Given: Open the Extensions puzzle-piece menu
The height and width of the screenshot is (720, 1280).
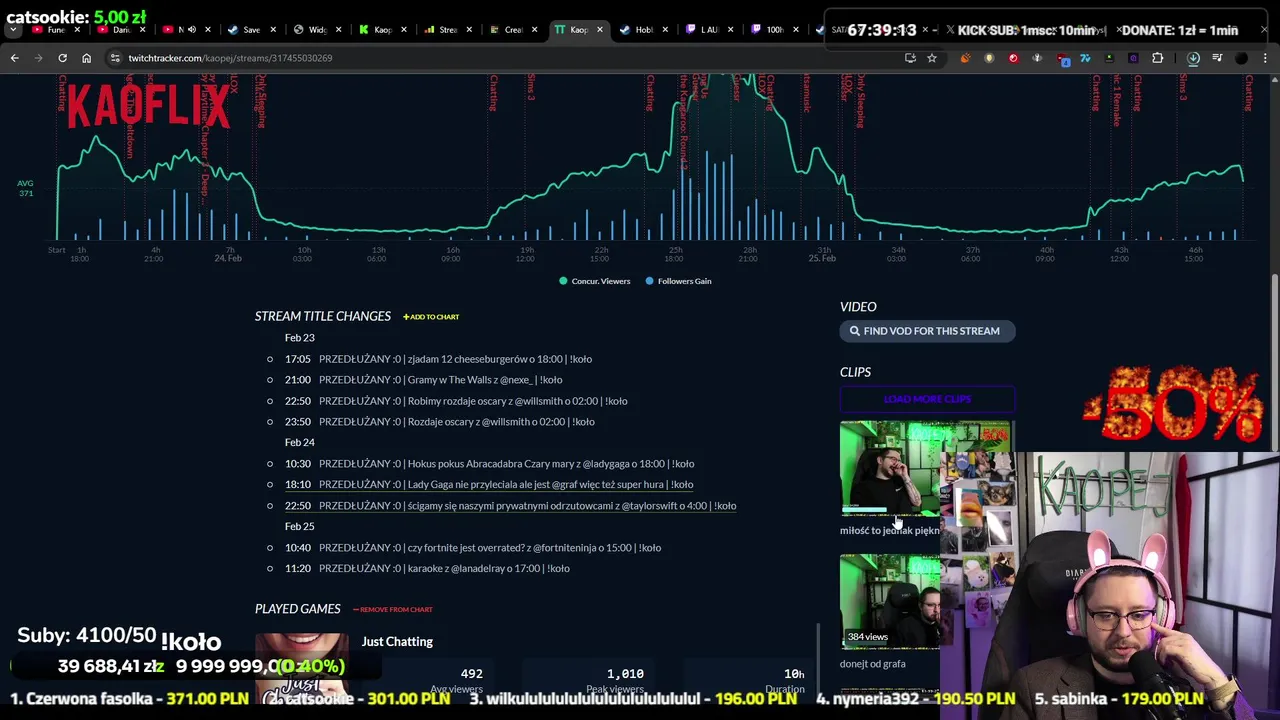Looking at the screenshot, I should tap(1157, 58).
